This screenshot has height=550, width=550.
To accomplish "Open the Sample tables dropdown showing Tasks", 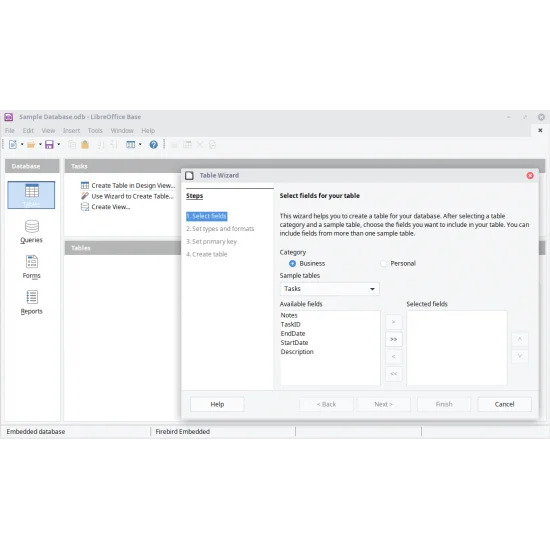I will tap(329, 289).
